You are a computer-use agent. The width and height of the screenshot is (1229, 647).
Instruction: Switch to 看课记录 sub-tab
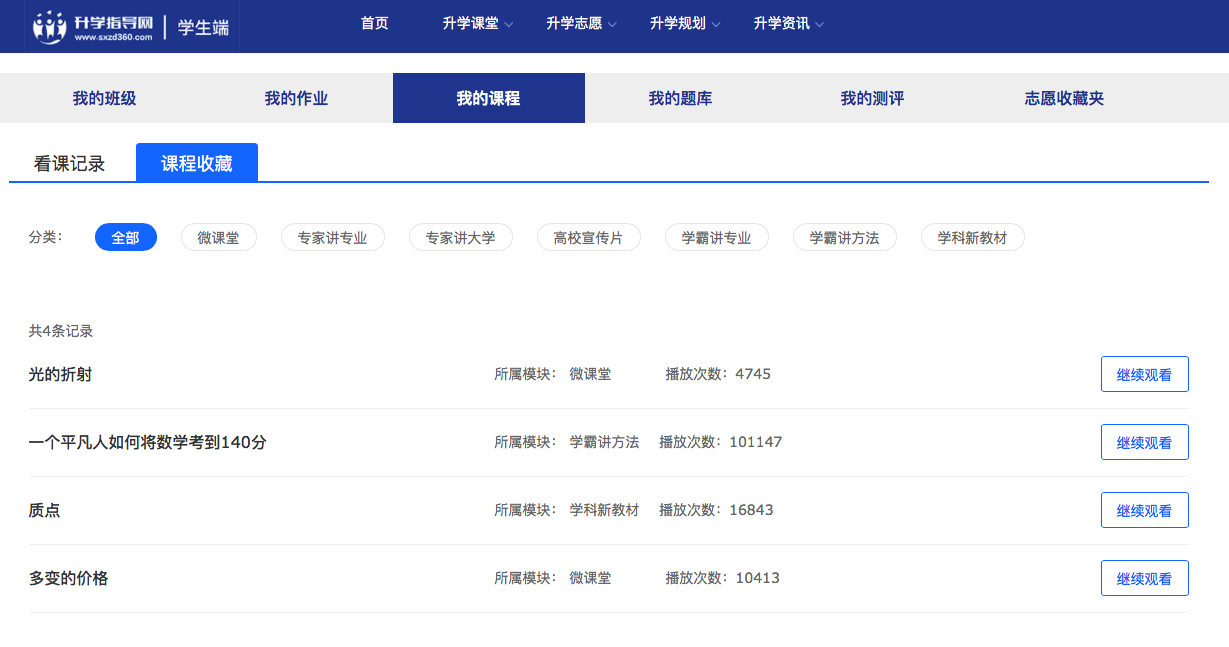(x=69, y=164)
